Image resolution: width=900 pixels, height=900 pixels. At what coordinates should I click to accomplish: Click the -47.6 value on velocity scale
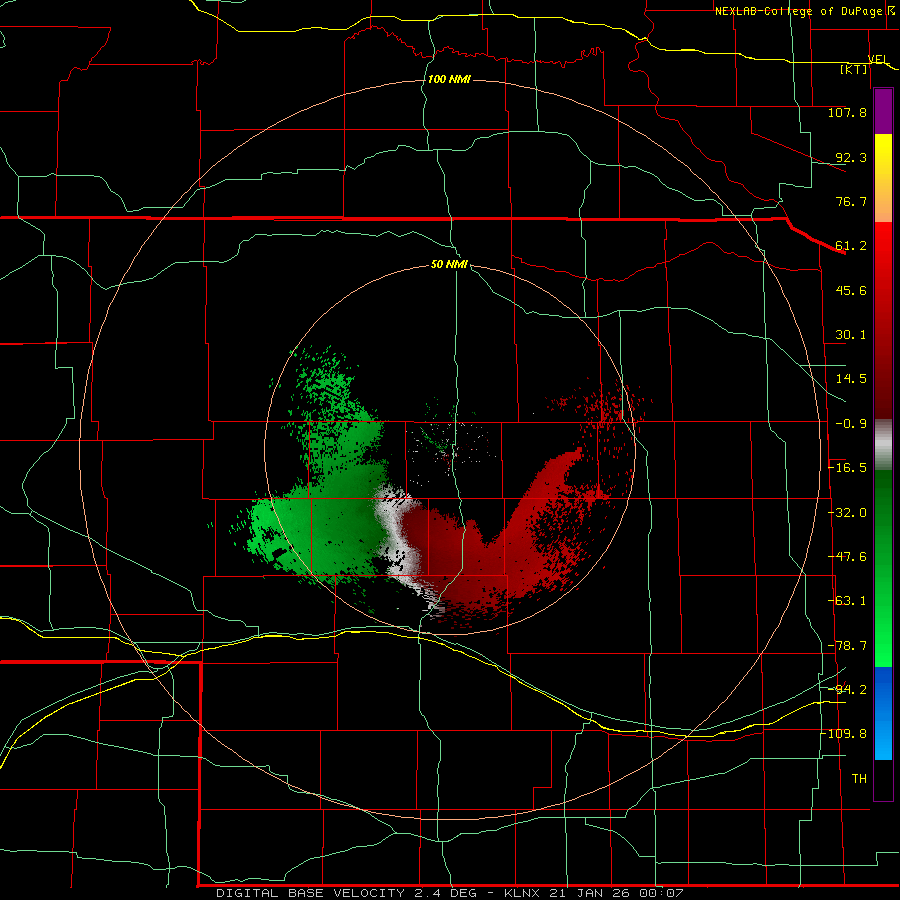847,557
